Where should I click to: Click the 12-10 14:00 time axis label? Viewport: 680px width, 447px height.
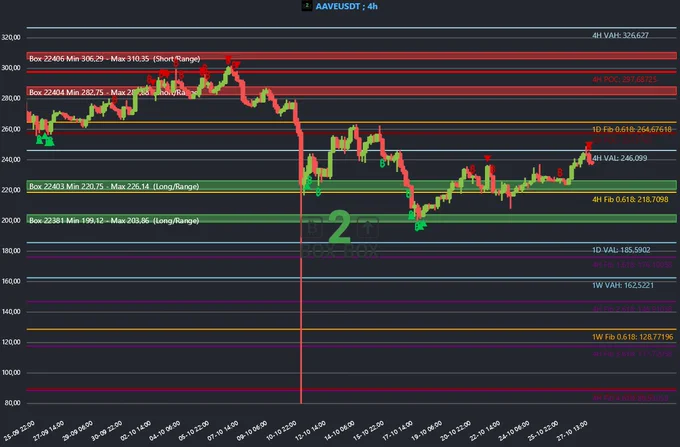(309, 431)
